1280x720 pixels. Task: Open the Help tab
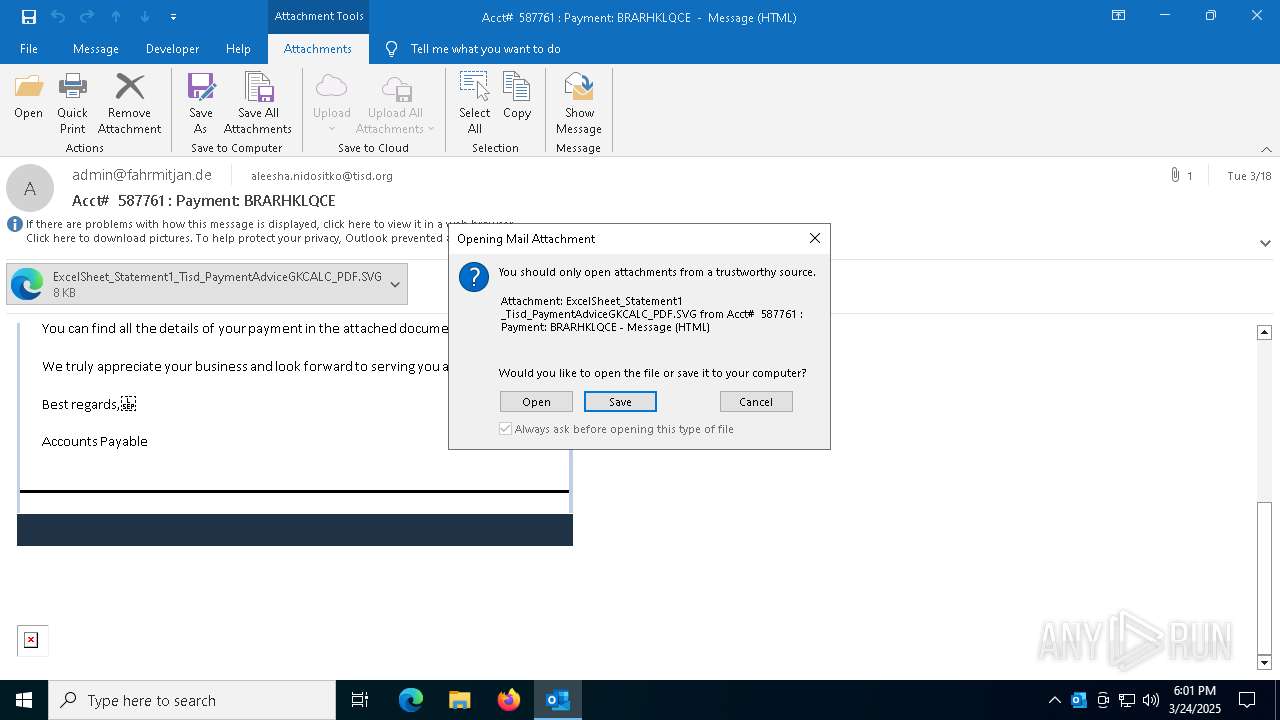click(238, 49)
